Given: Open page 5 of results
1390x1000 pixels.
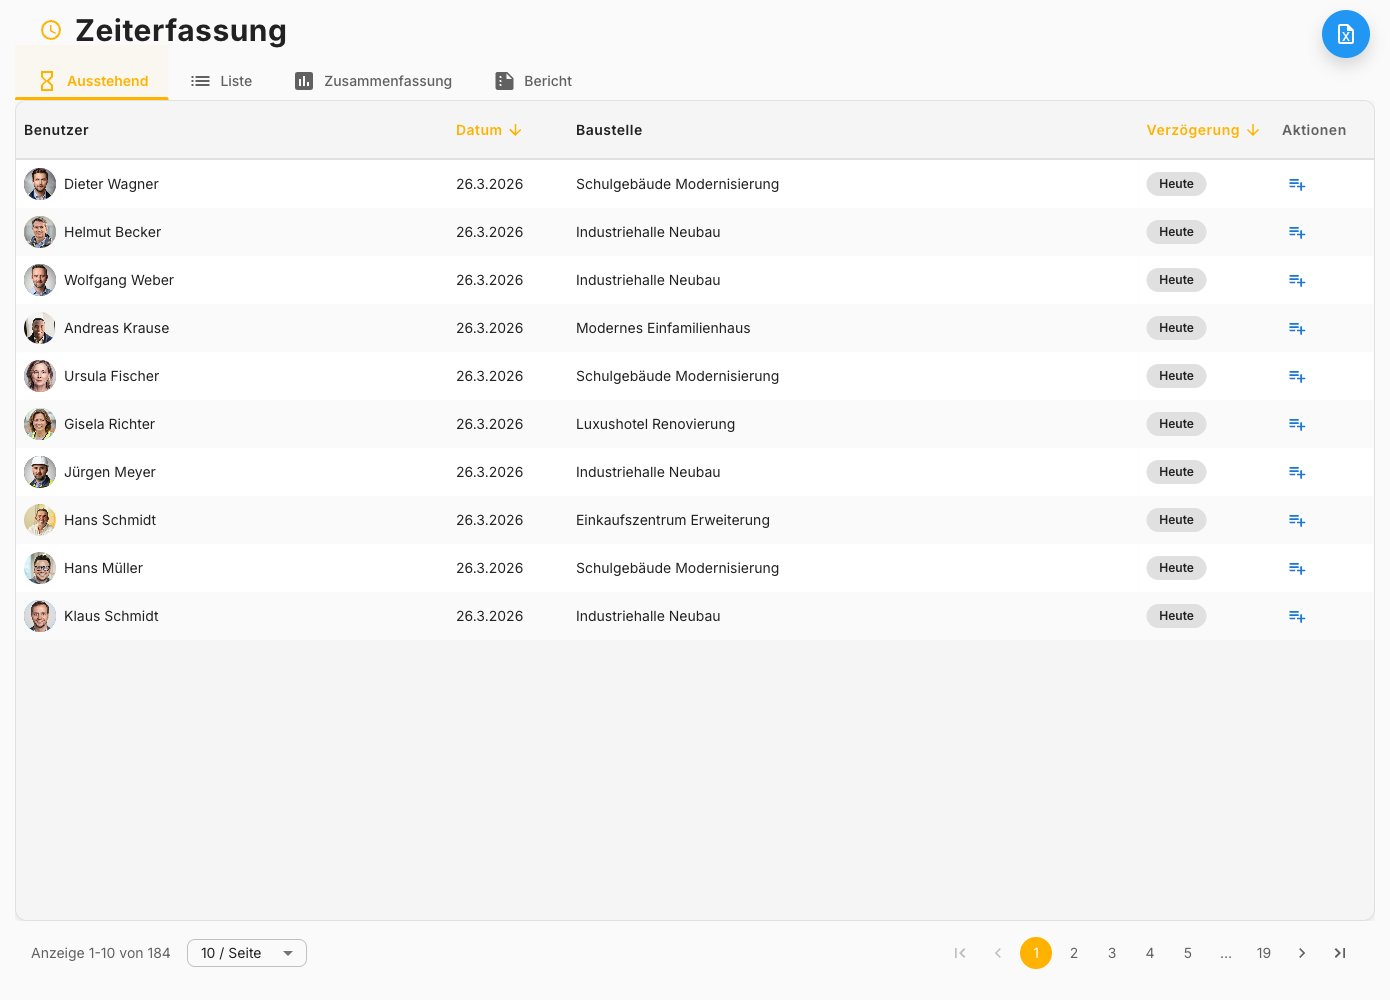Looking at the screenshot, I should (1187, 953).
